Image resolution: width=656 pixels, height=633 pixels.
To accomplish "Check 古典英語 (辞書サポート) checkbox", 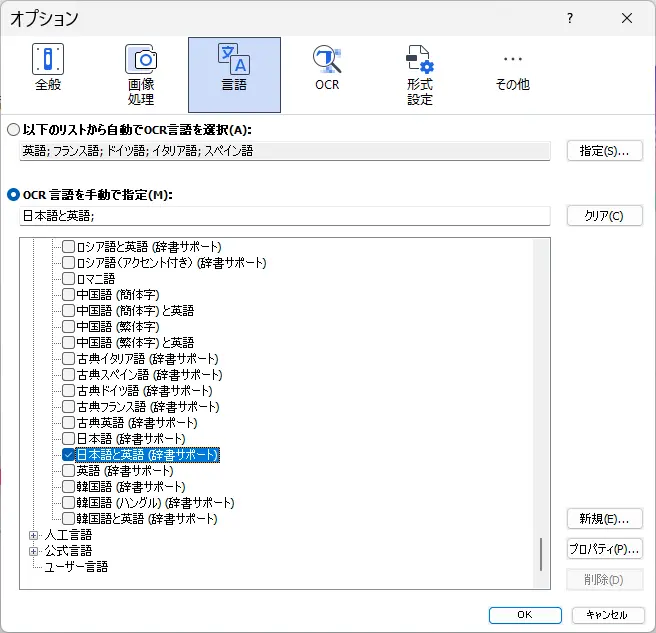I will 68,423.
